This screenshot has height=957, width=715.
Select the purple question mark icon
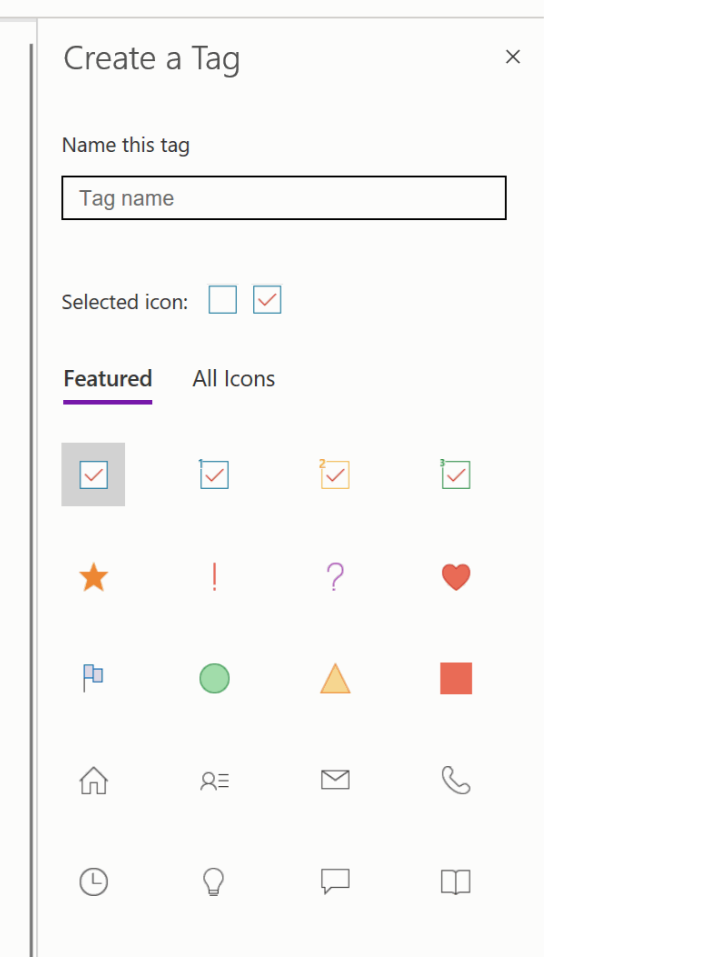coord(334,576)
